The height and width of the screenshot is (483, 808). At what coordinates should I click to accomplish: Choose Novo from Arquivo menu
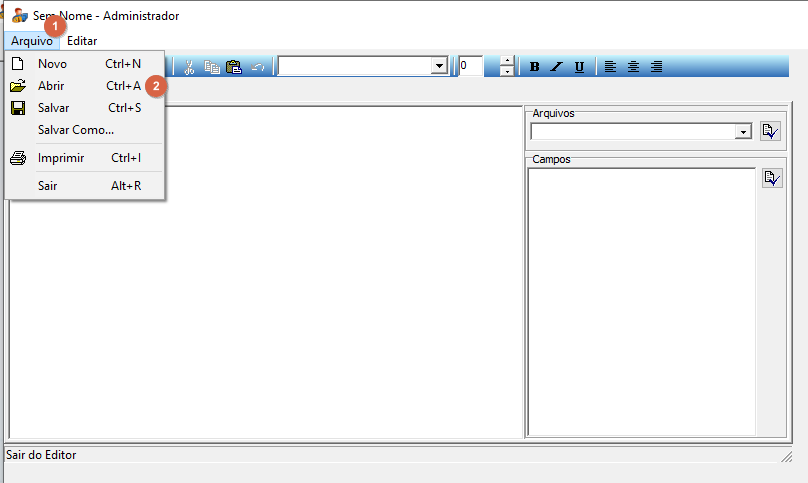click(85, 64)
